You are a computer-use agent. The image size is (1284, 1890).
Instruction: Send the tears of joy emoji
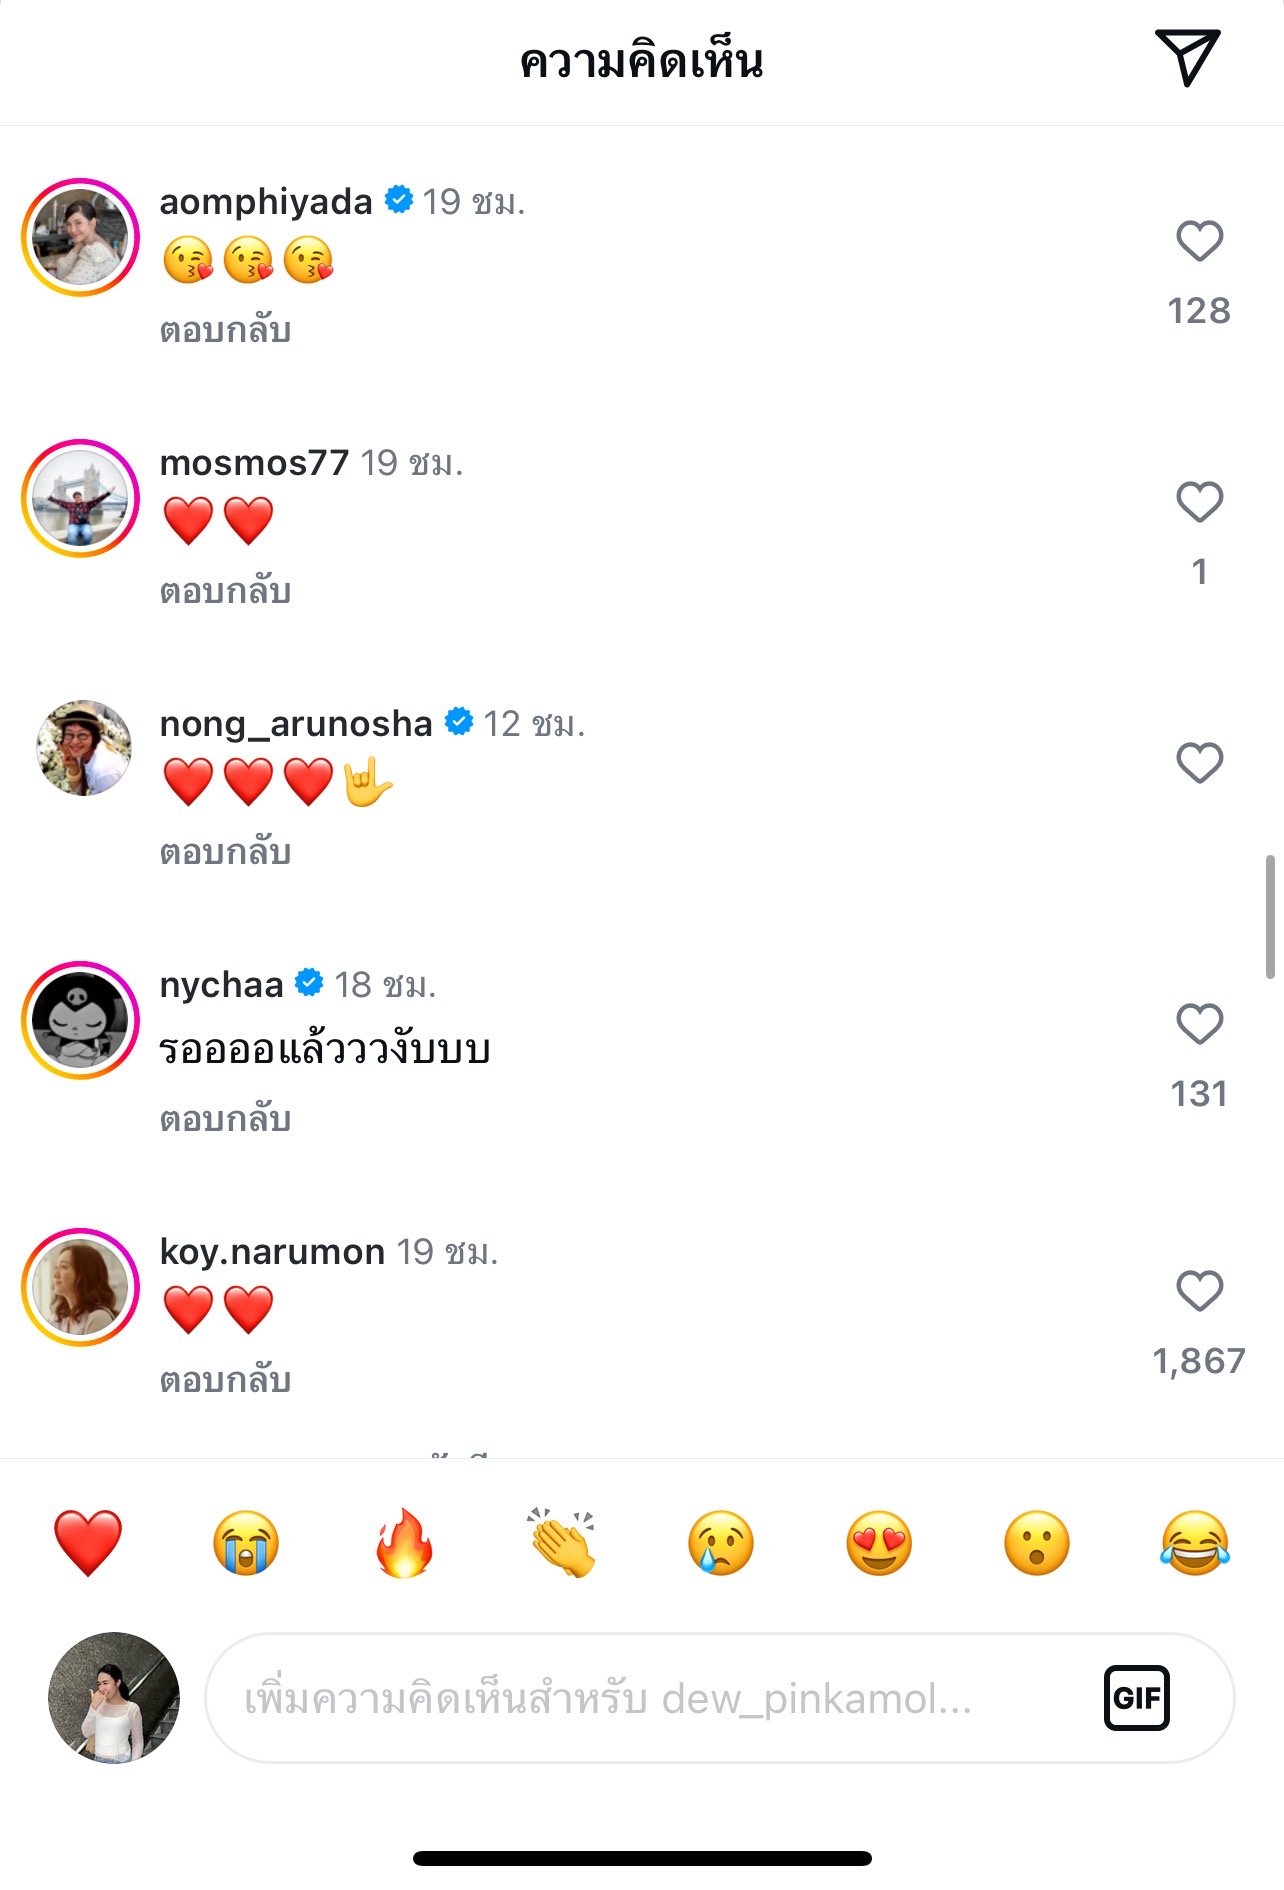1195,1543
